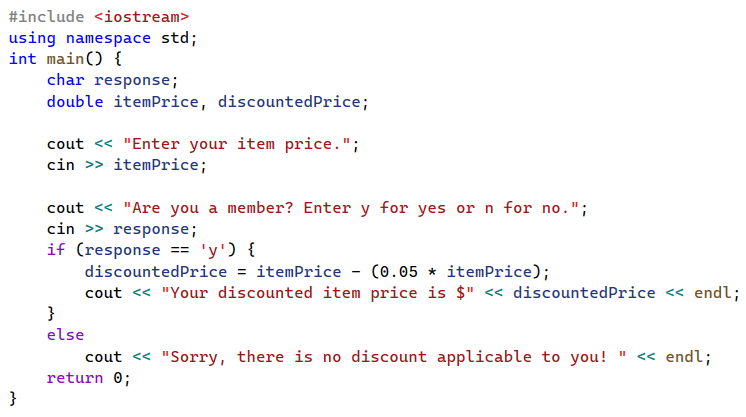Click the main function name
The width and height of the screenshot is (746, 417).
coord(65,59)
